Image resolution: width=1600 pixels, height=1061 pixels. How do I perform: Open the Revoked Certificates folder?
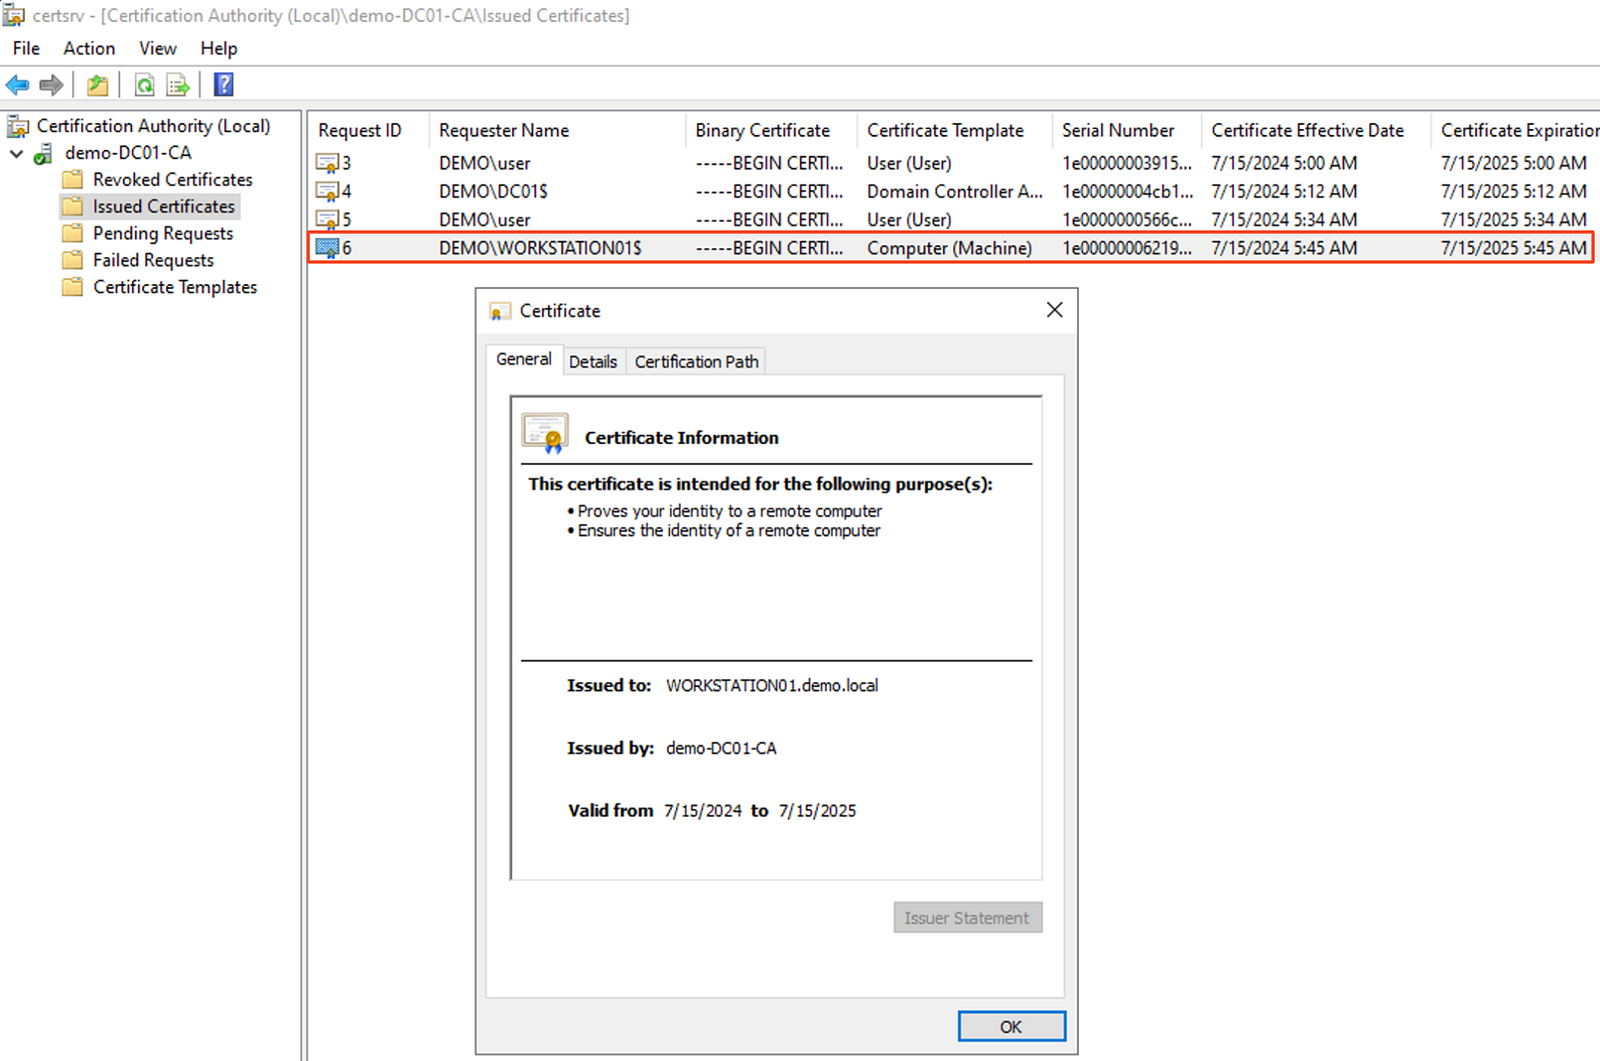tap(172, 180)
